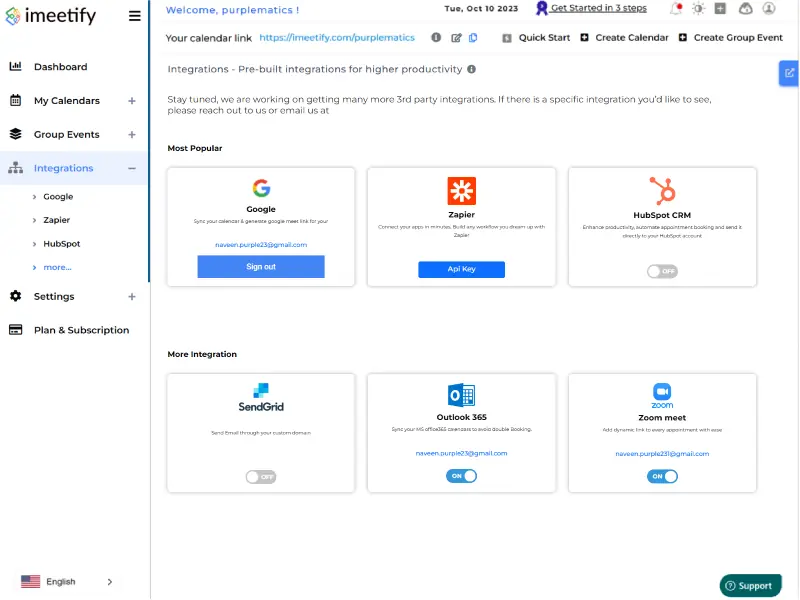Image resolution: width=800 pixels, height=600 pixels.
Task: Open the Support button
Action: [750, 585]
